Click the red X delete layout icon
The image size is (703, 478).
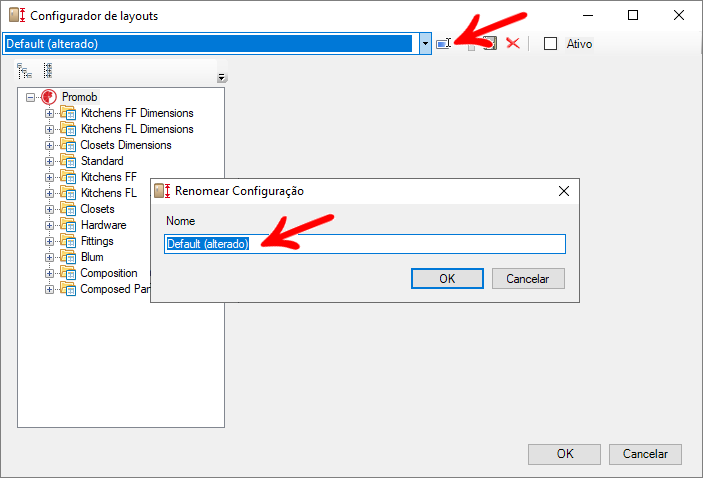512,44
